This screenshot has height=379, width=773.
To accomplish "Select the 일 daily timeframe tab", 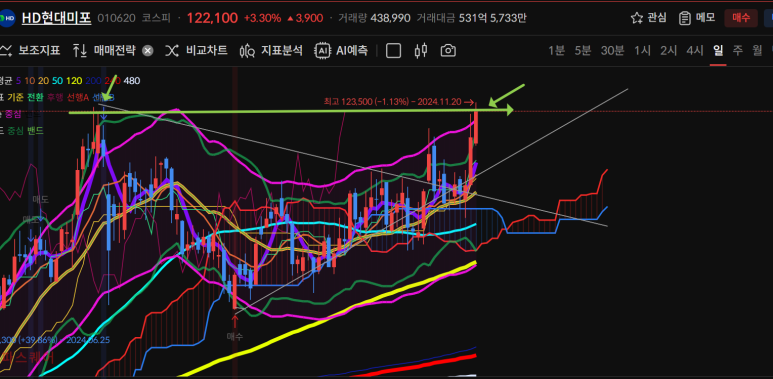I will (718, 50).
